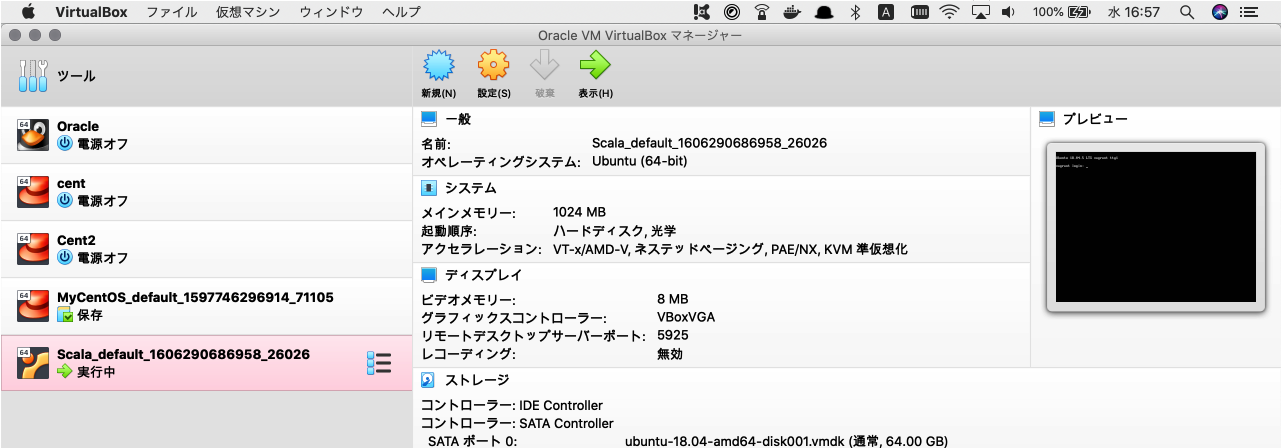The height and width of the screenshot is (448, 1281).
Task: Open Spotlight search magnifier icon
Action: click(1186, 12)
